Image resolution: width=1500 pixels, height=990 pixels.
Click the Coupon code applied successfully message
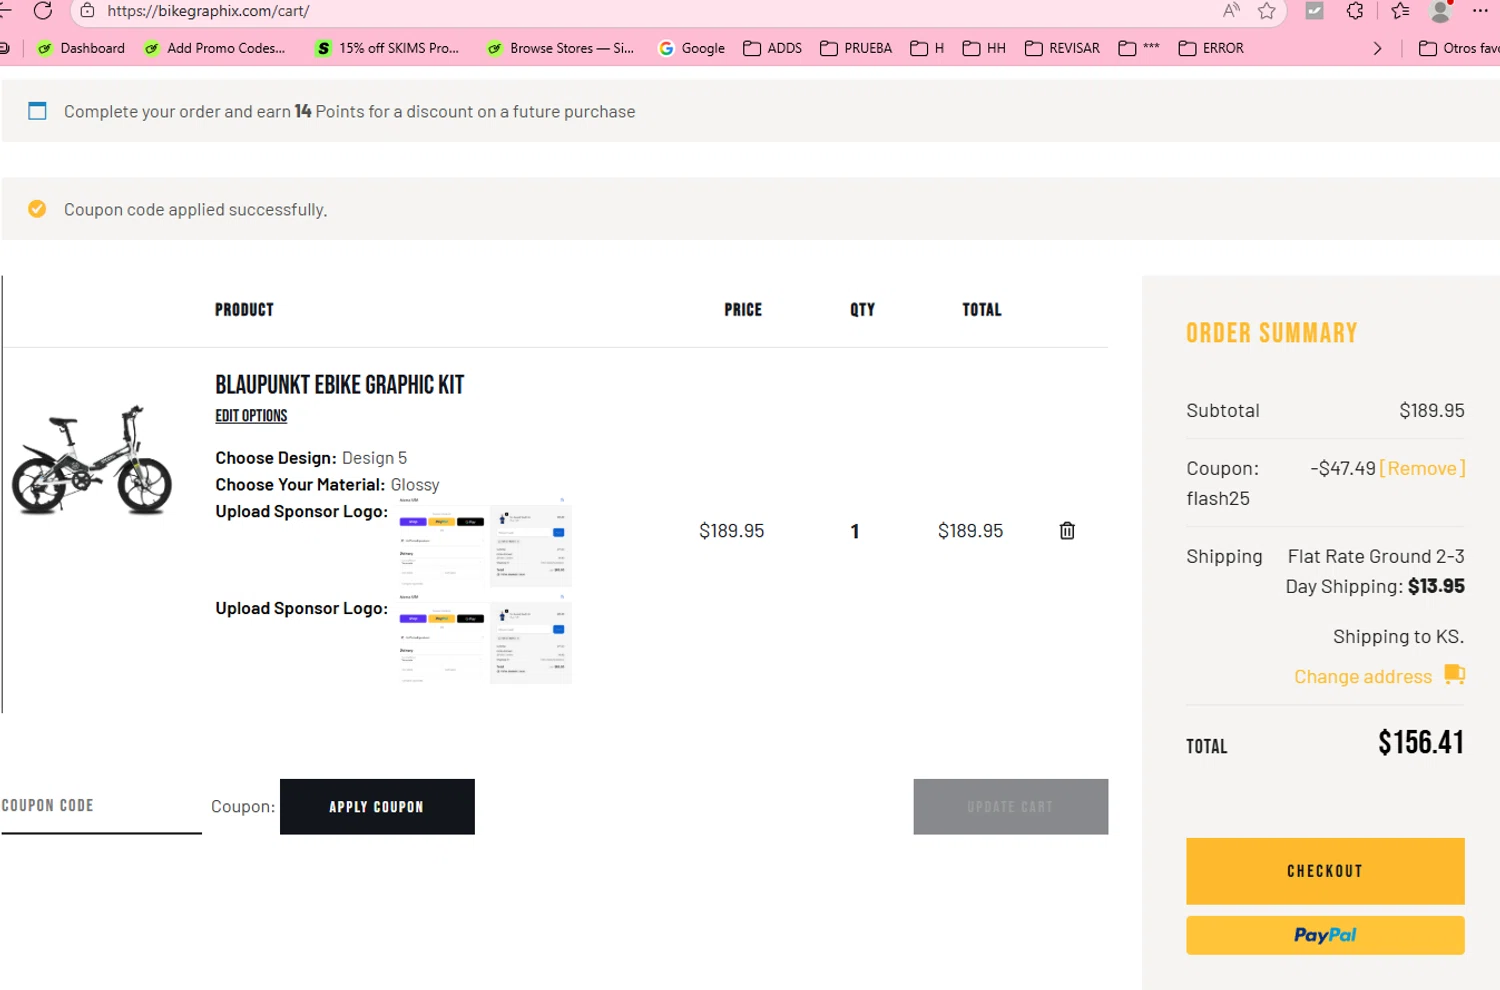point(195,209)
